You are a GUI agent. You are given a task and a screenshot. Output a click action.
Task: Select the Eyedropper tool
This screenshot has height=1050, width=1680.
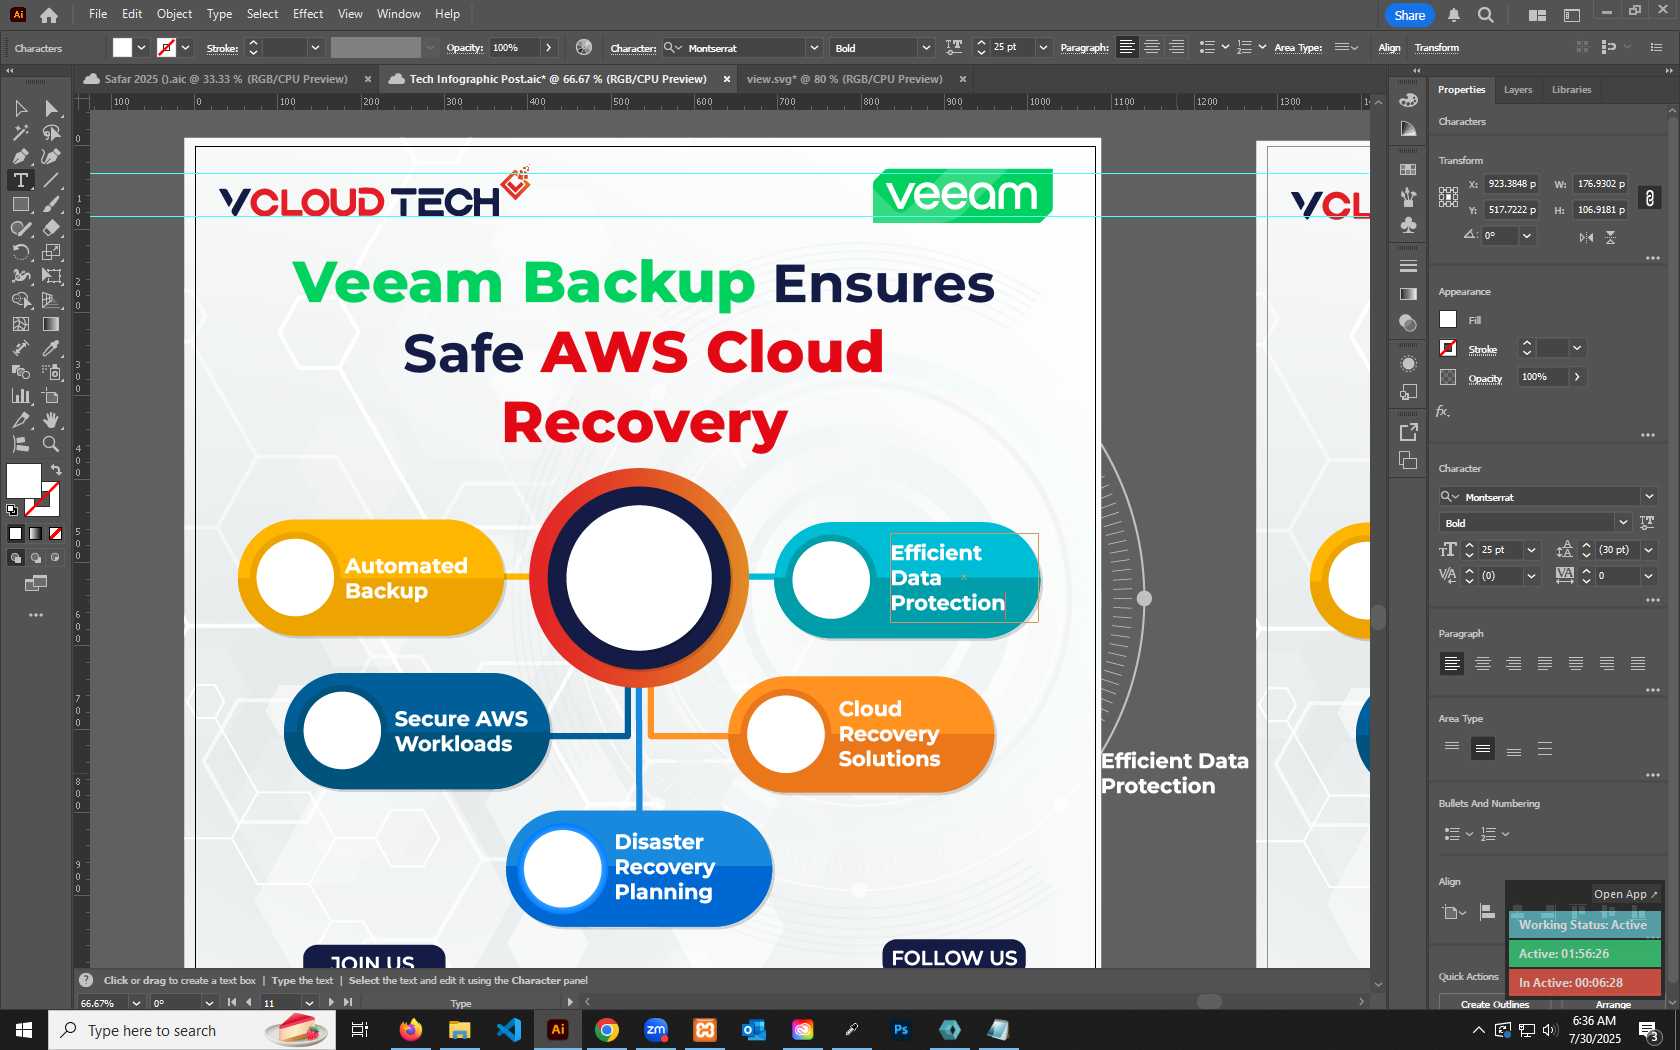coord(51,348)
